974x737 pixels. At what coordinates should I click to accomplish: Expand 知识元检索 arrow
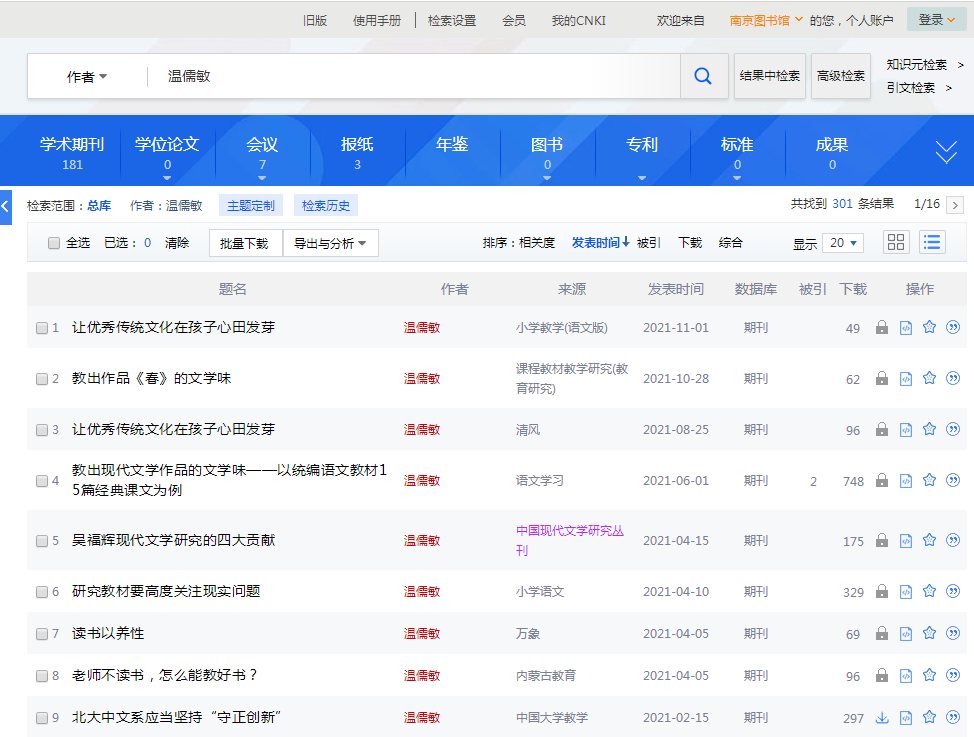click(x=960, y=65)
